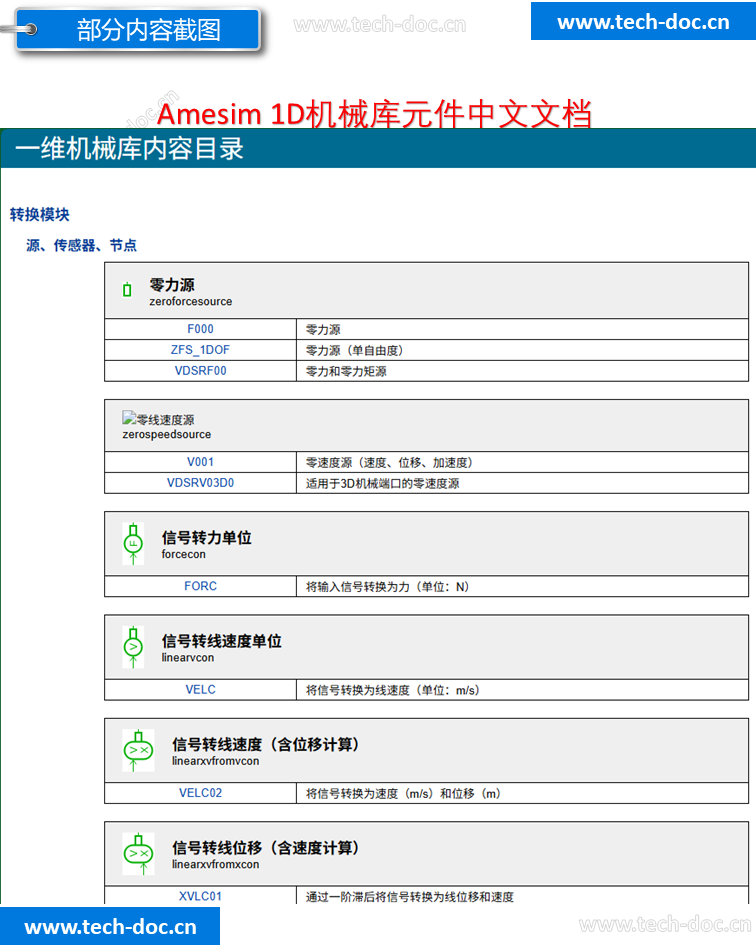Click the forcecon name text
The image size is (756, 945).
tap(183, 554)
